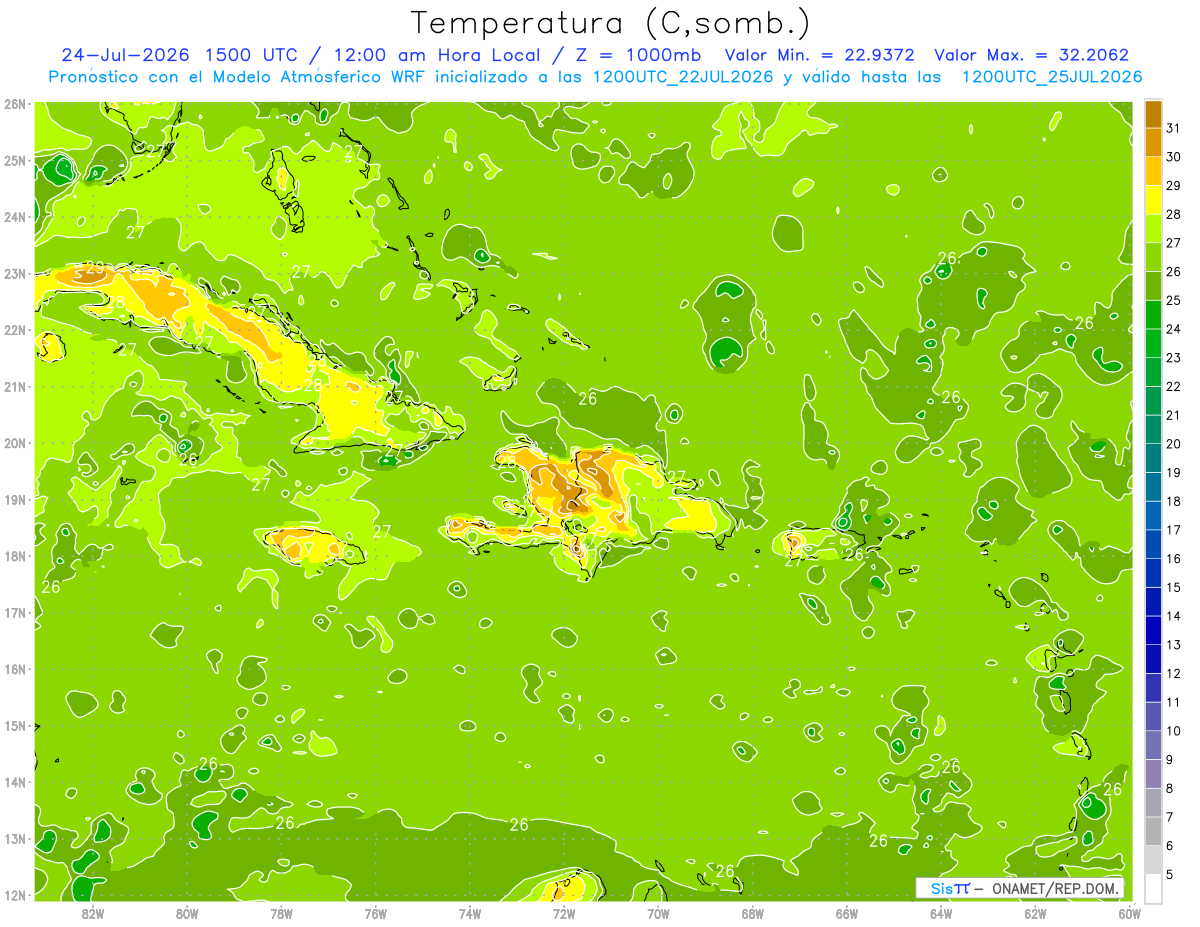Click the '1200UTC_25JUL2026' valid-until time text

coord(1052,77)
